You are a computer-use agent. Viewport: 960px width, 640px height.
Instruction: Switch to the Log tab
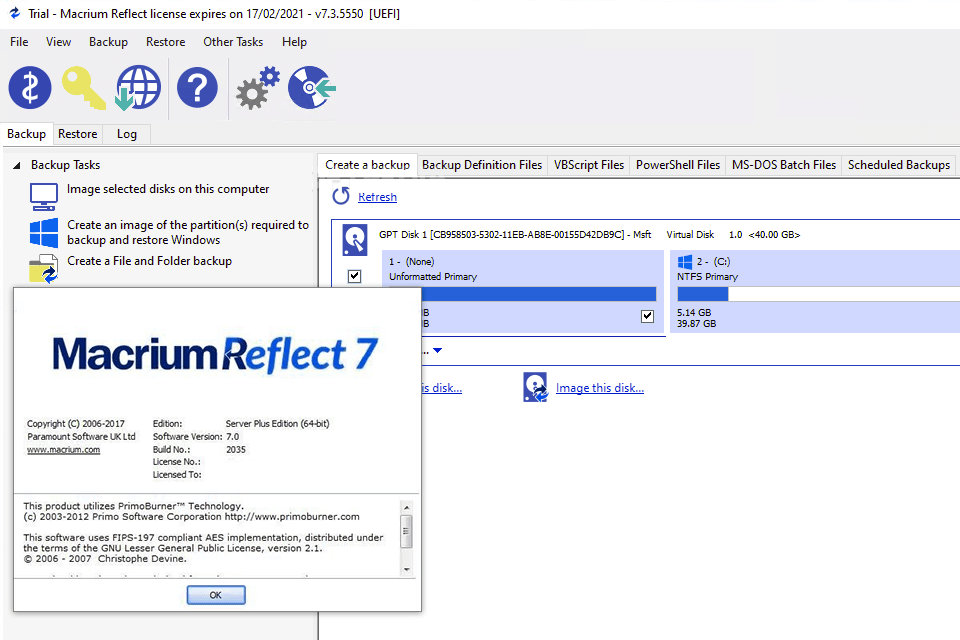pos(127,134)
